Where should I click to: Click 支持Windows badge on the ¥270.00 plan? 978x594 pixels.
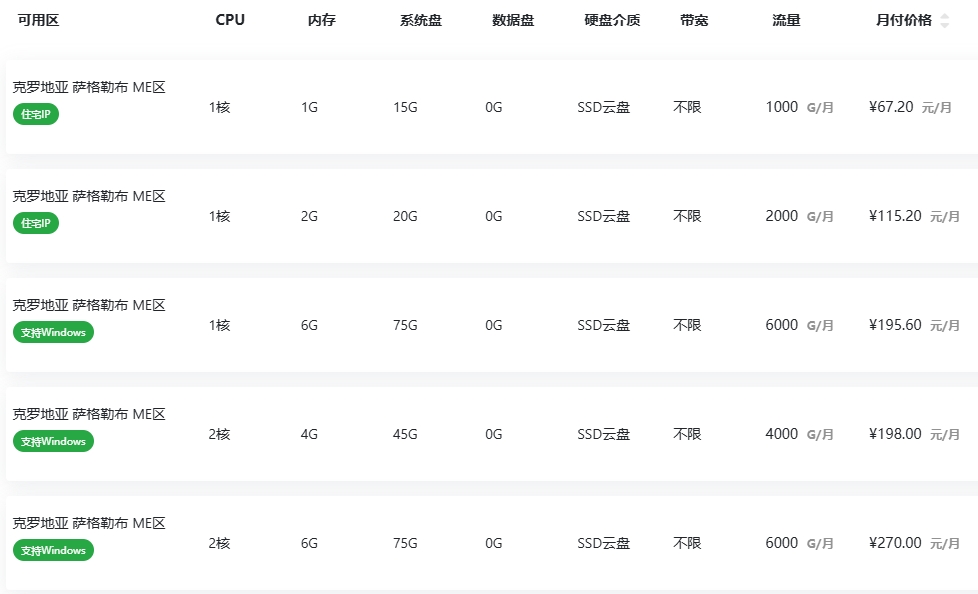(53, 550)
